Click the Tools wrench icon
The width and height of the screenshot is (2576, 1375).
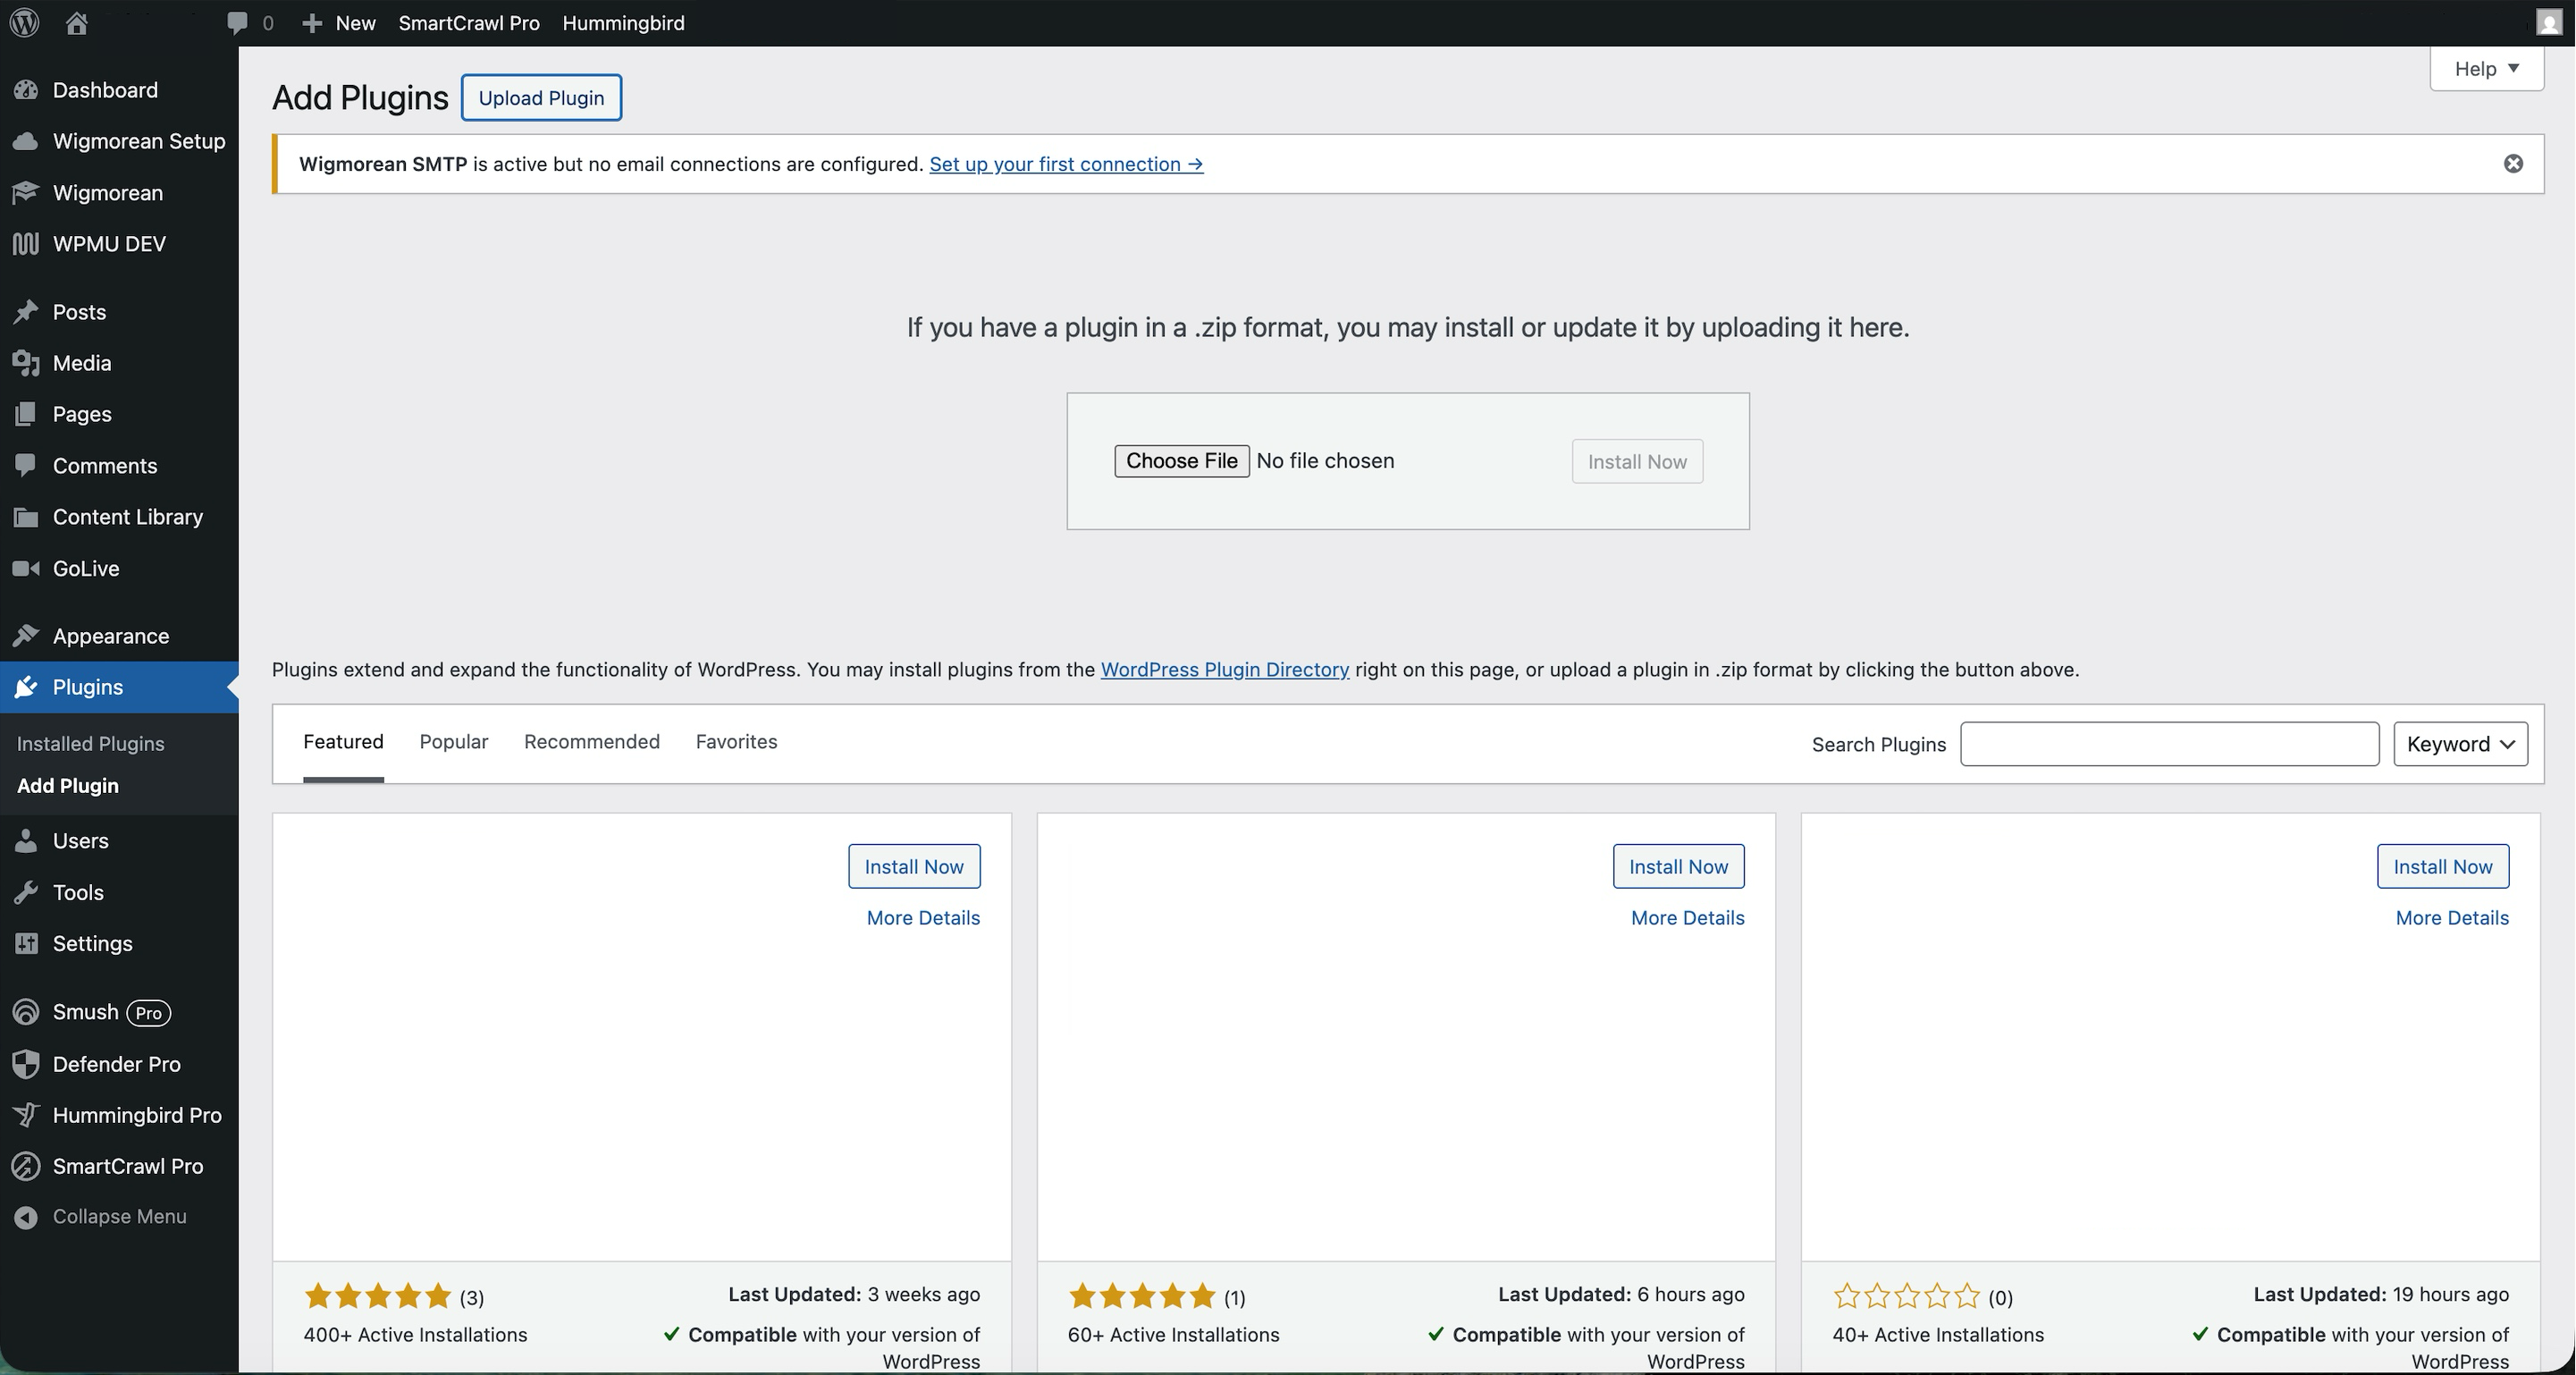pos(26,892)
